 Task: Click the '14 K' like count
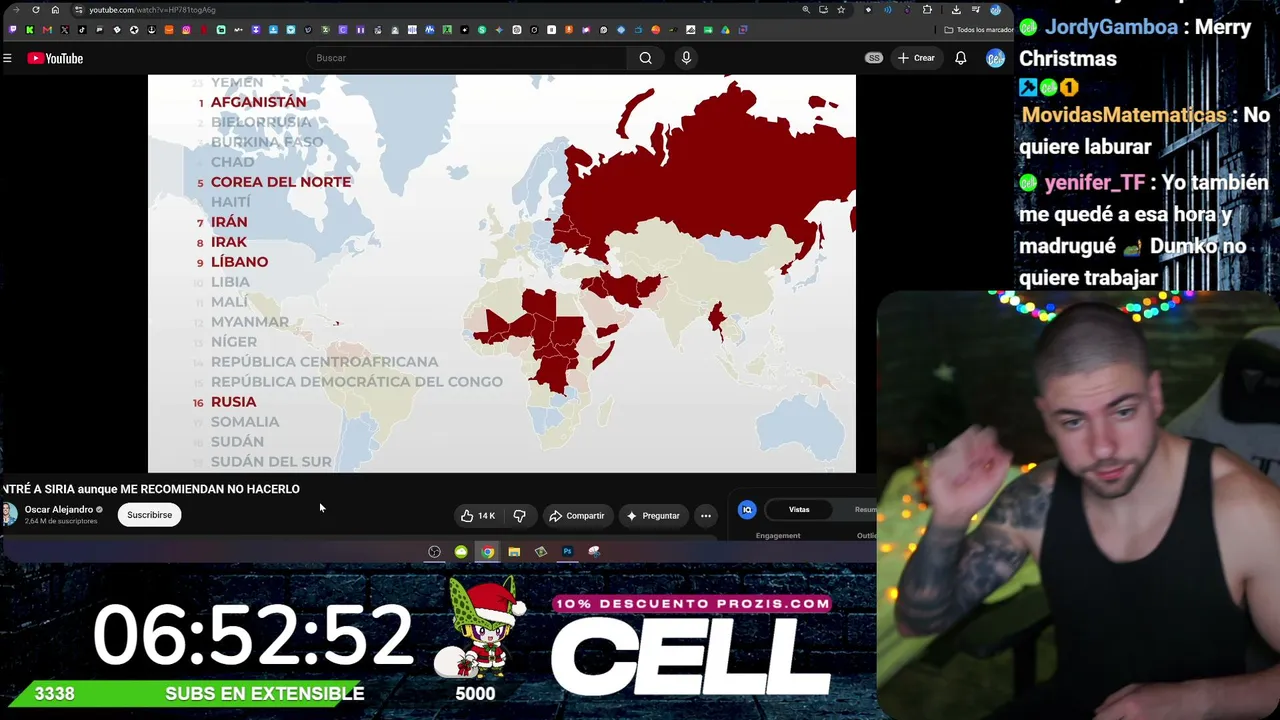point(486,516)
